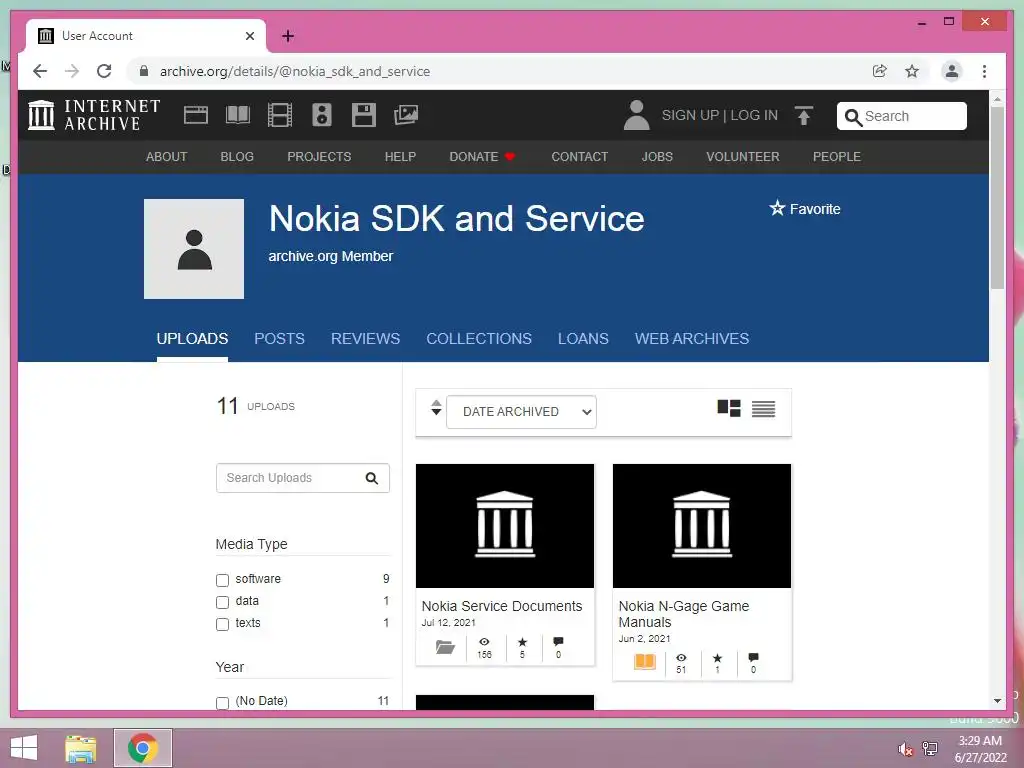Open the Nokia Service Documents thumbnail
The width and height of the screenshot is (1024, 768).
(505, 526)
